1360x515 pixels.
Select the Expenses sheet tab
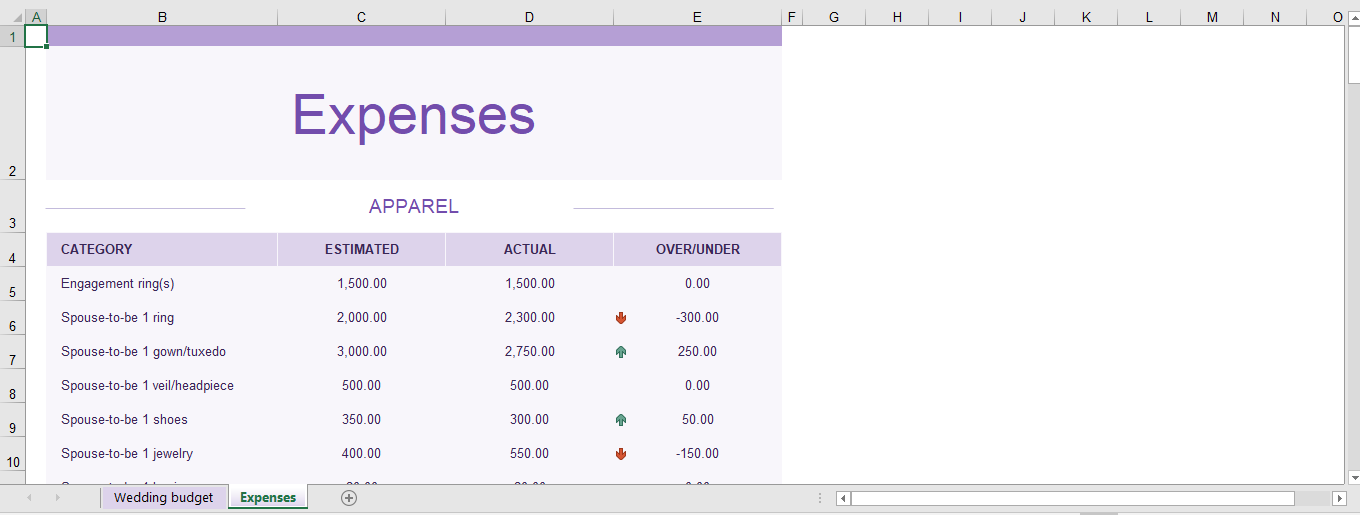(268, 497)
